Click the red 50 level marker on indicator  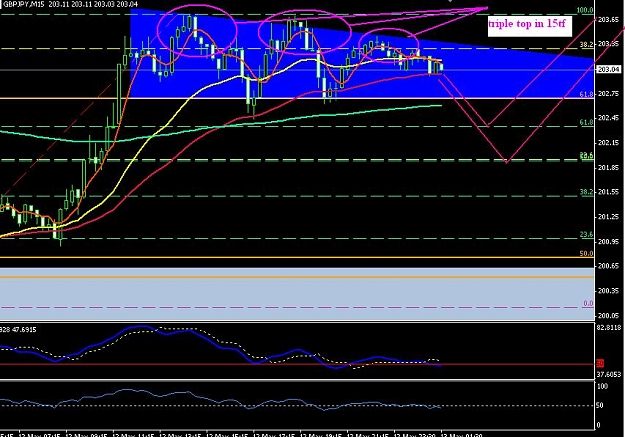600,364
